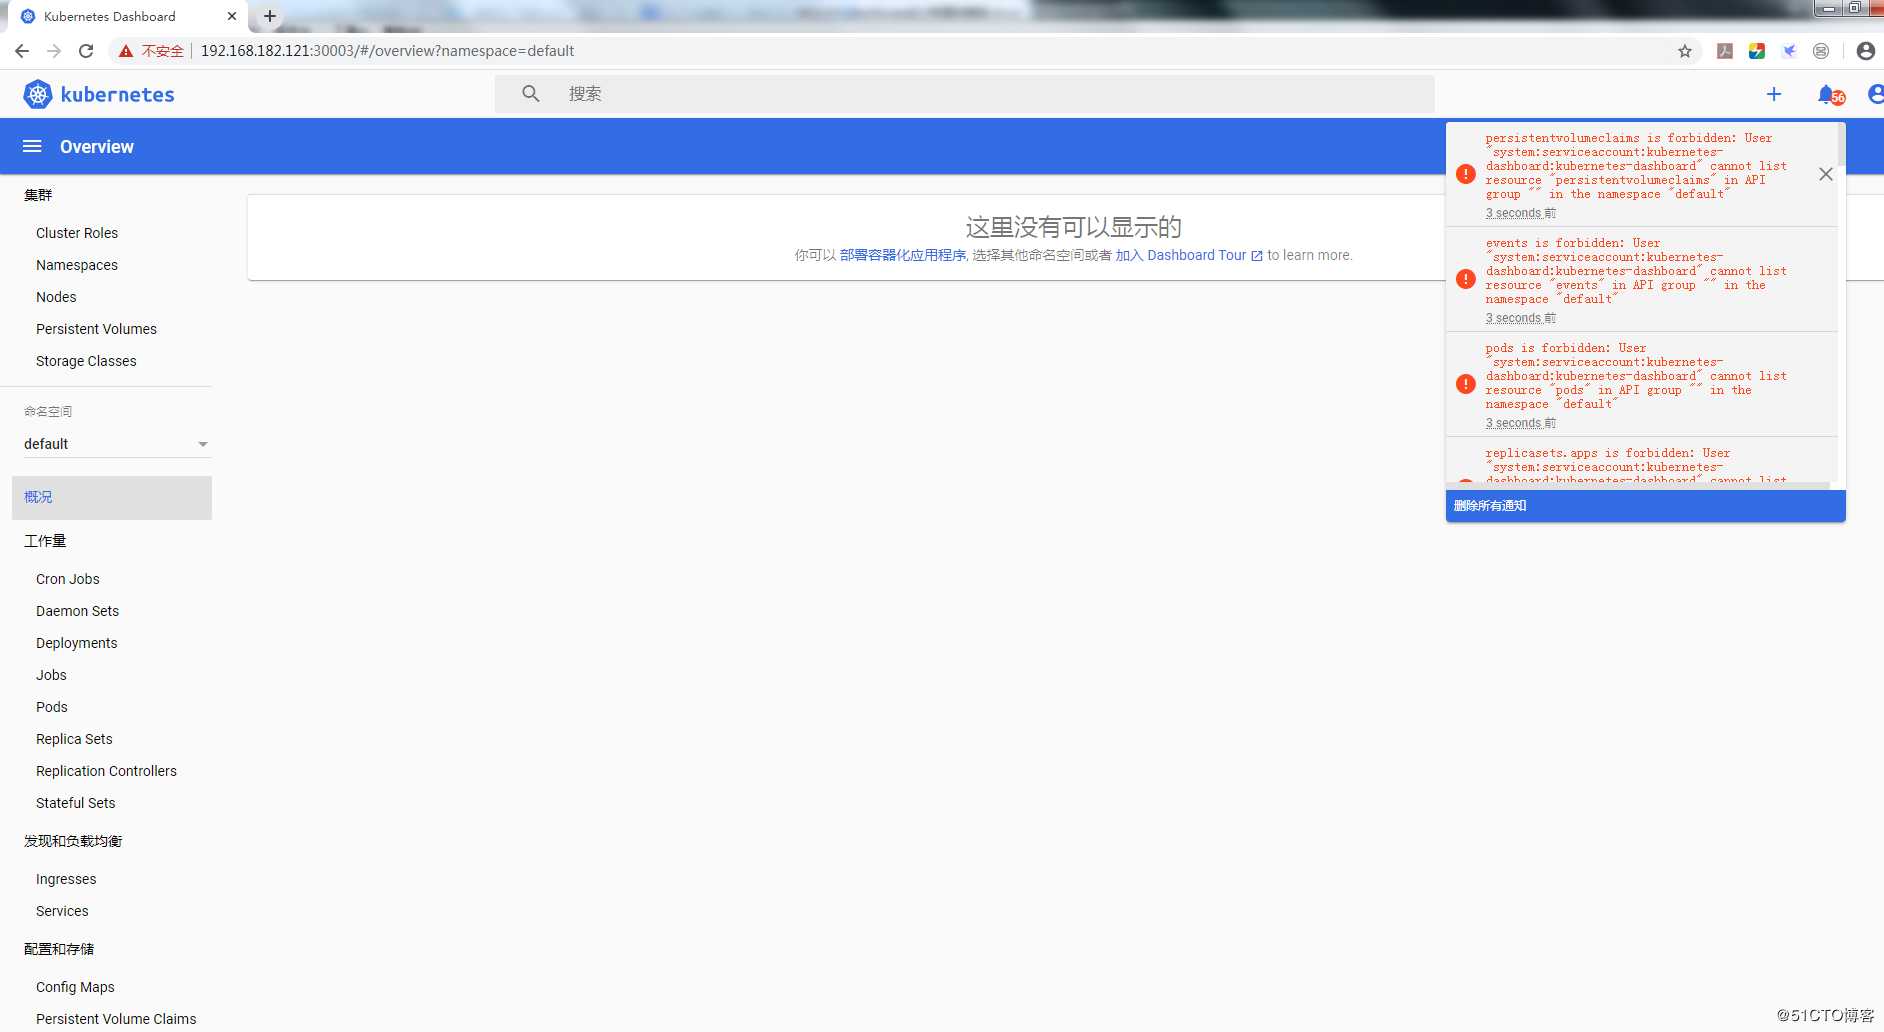Click 加入 Dashboard Tour link
The width and height of the screenshot is (1884, 1032).
(x=1181, y=255)
